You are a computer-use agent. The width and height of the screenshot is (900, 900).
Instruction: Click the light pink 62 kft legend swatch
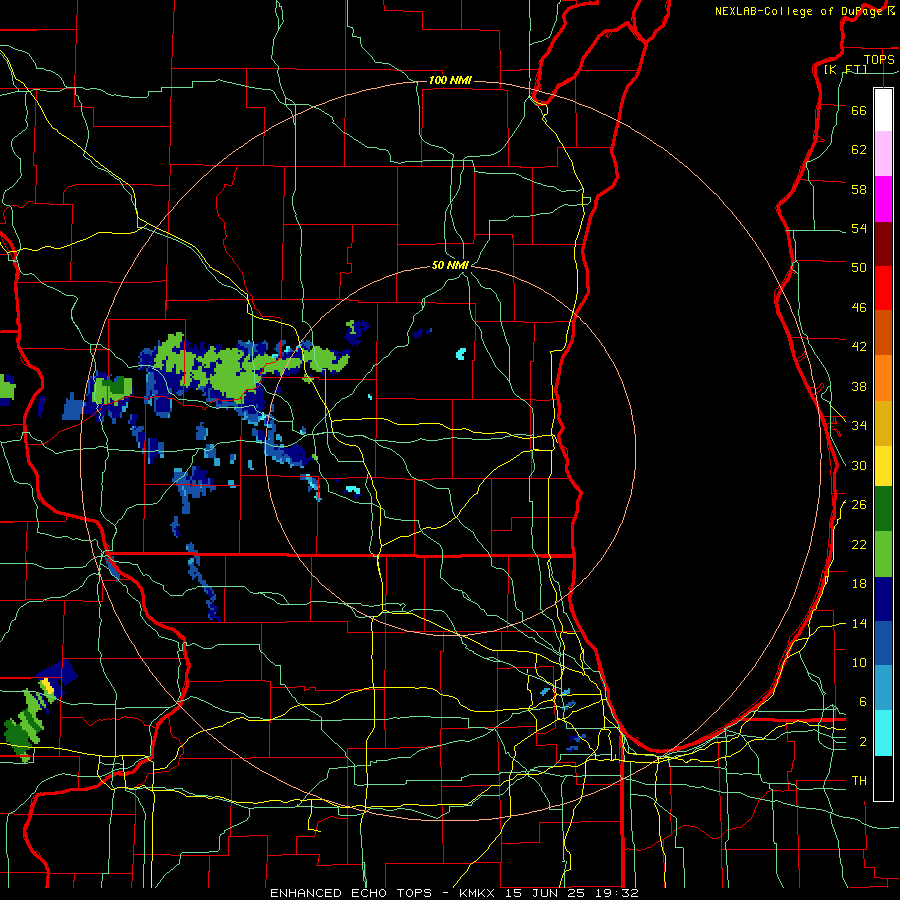click(883, 154)
